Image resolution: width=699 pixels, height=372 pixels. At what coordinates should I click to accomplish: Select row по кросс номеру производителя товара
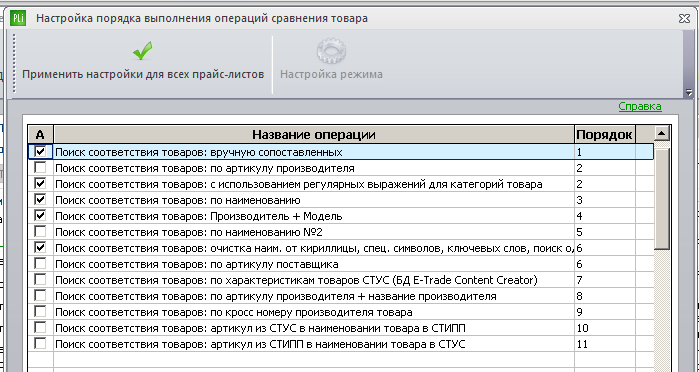coord(234,312)
